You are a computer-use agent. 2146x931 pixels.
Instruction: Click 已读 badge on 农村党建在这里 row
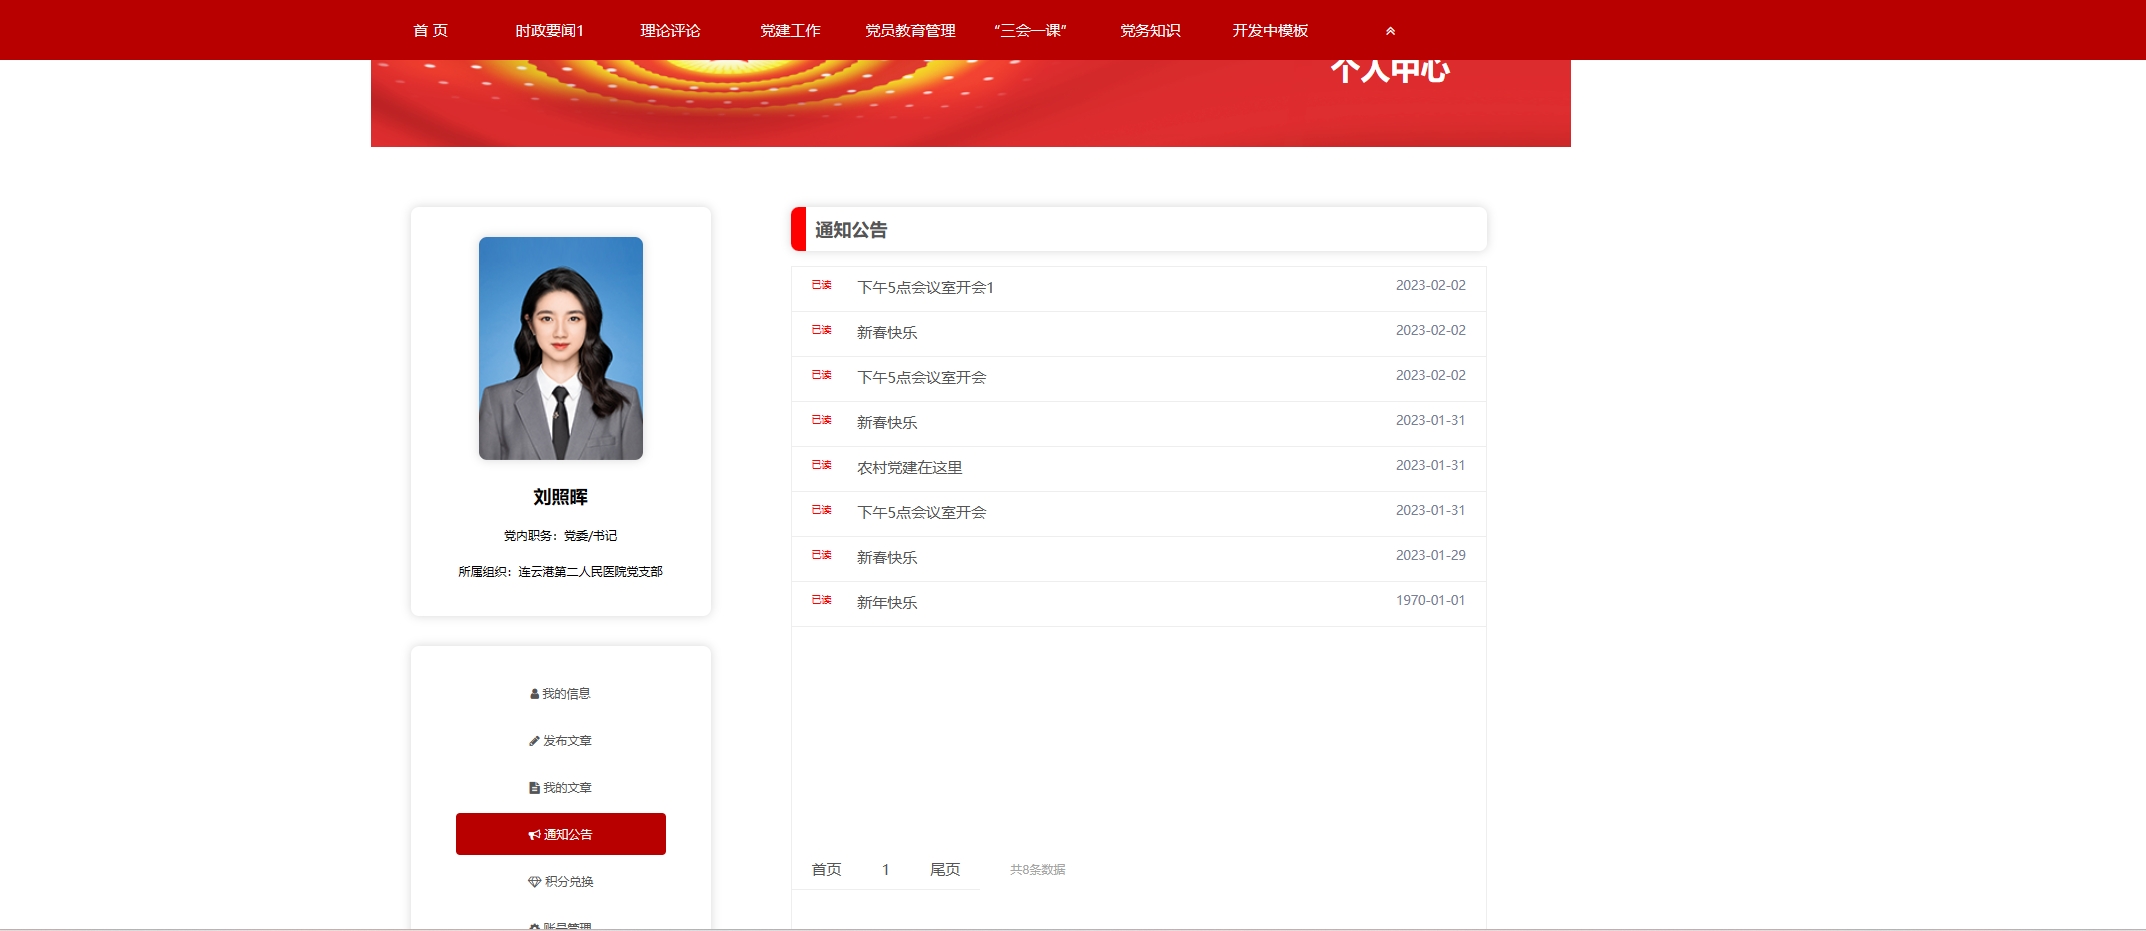tap(822, 465)
